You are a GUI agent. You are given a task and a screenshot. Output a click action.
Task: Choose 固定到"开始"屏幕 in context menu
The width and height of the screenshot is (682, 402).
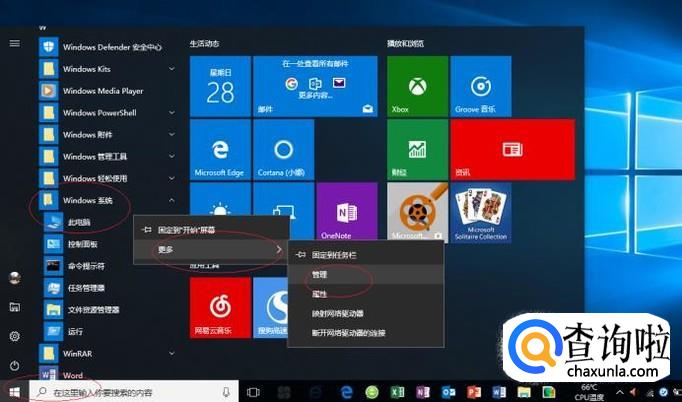(211, 229)
